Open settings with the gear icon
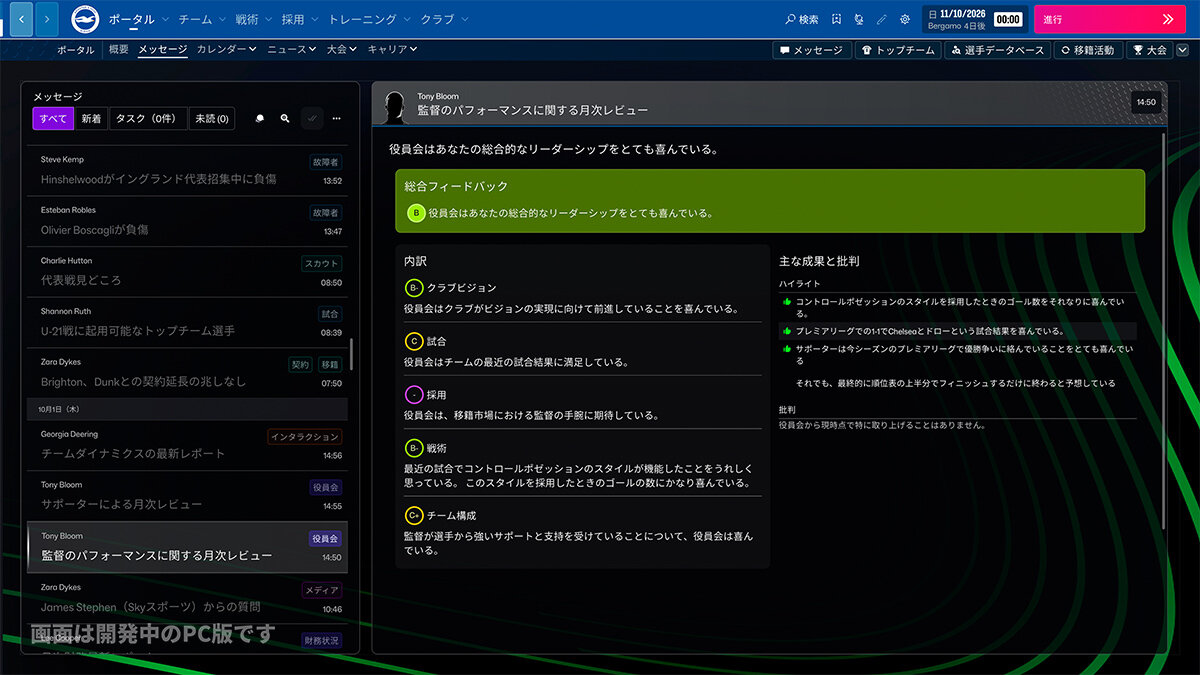This screenshot has height=675, width=1200. point(905,19)
